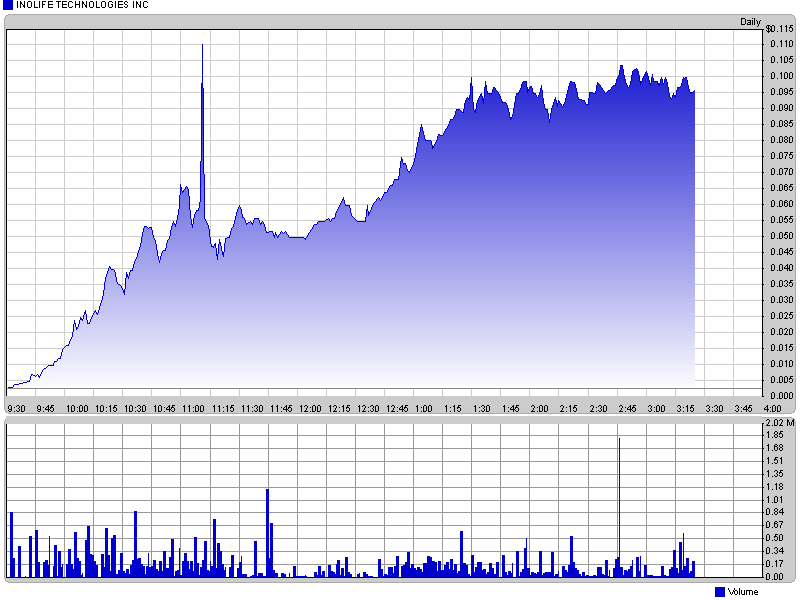The image size is (800, 600).
Task: Switch to the Volume chart pane
Action: coord(380,500)
